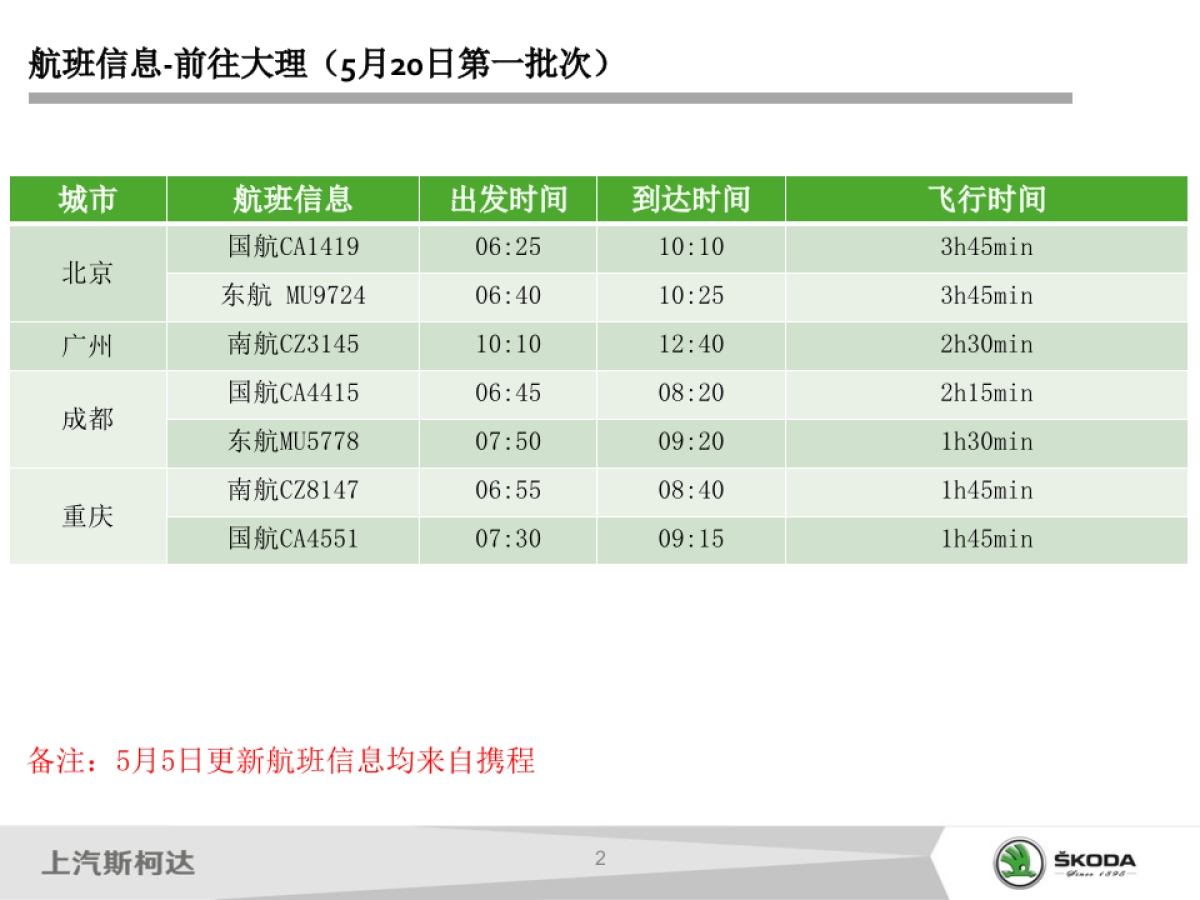
Task: Click the 广州 city cell
Action: pos(86,344)
